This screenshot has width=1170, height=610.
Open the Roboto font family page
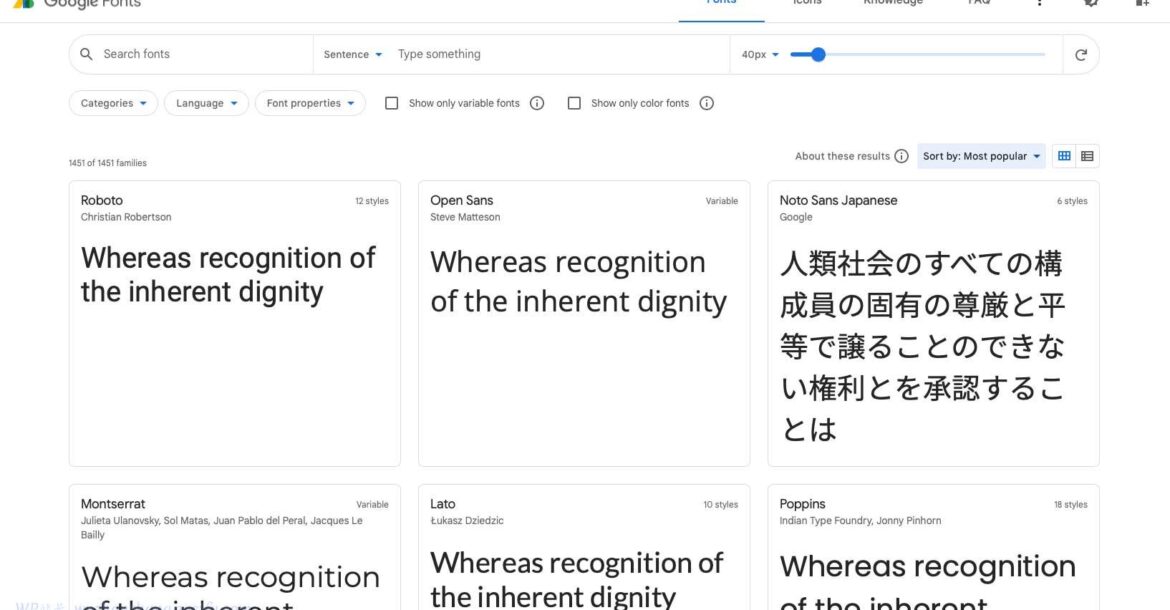click(101, 200)
